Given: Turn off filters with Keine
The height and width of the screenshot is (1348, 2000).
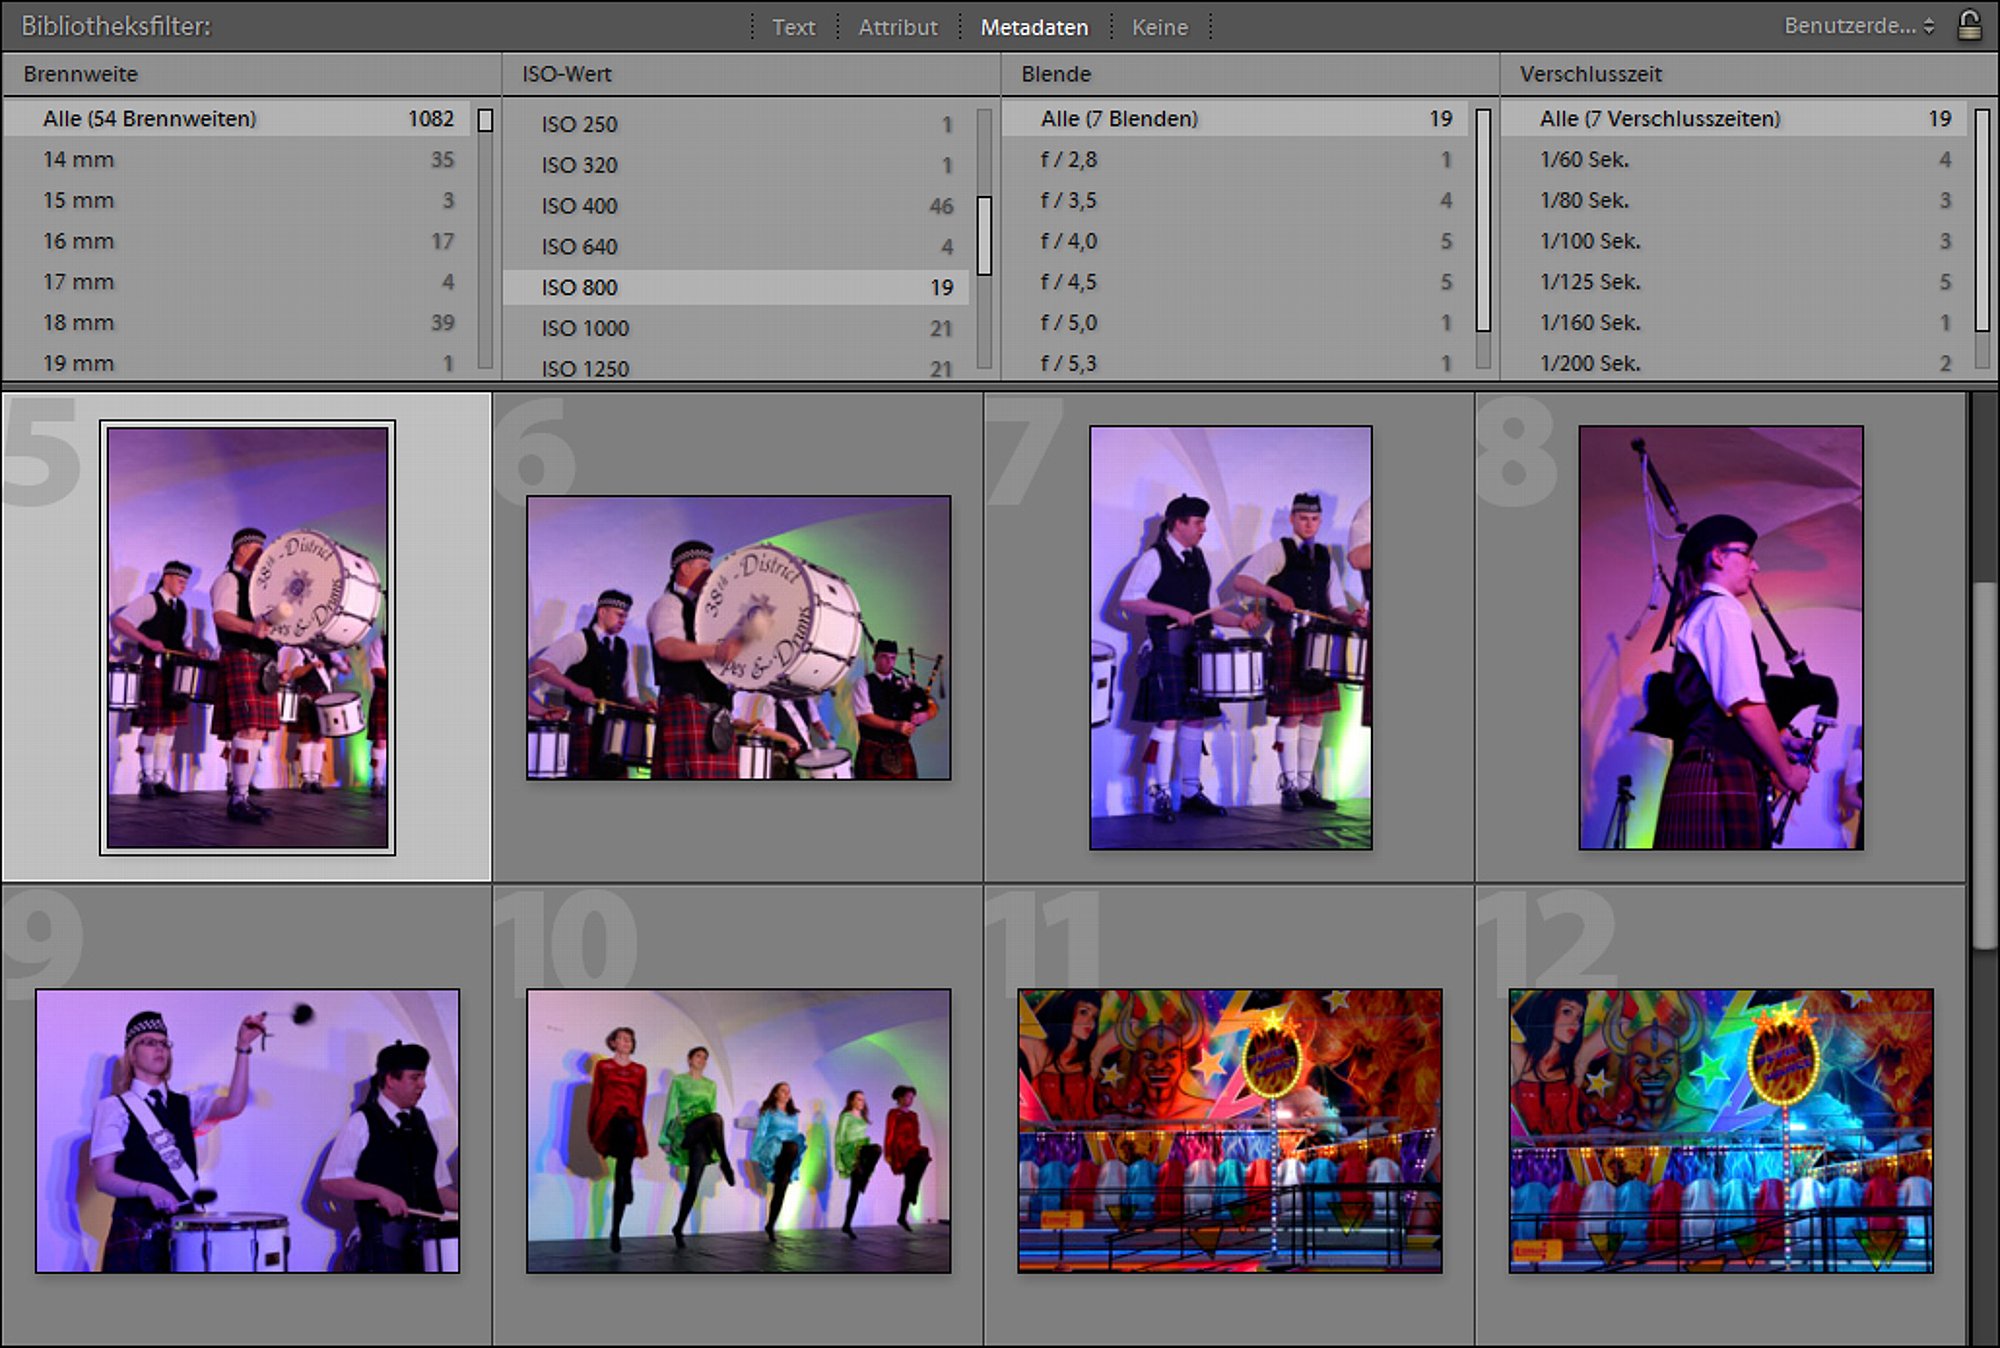Looking at the screenshot, I should click(1160, 27).
